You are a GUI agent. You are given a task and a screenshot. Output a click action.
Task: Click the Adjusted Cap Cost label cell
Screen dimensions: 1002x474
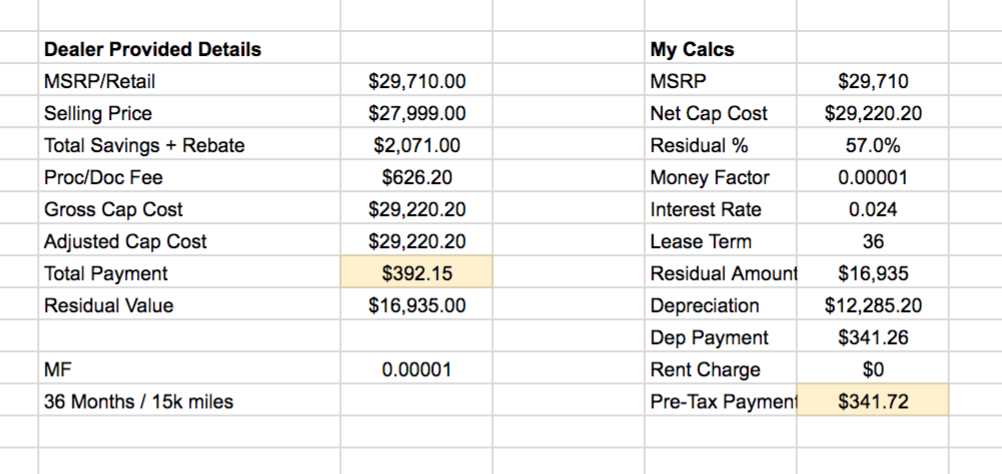[x=190, y=241]
